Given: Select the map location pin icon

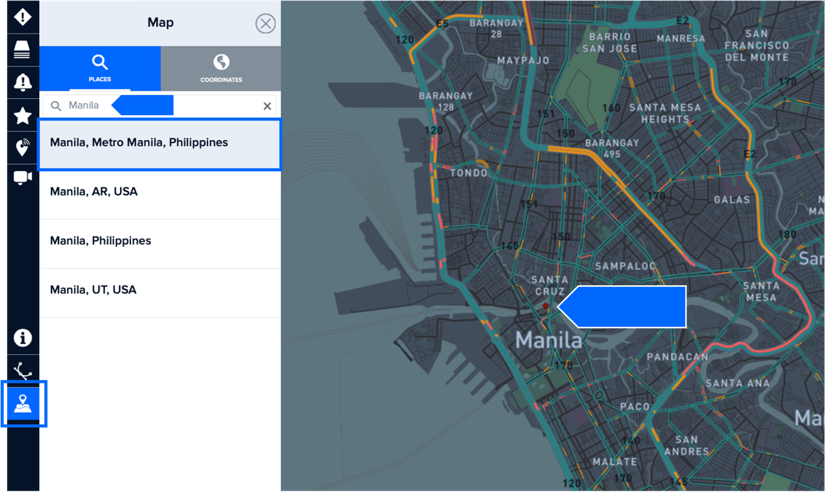Looking at the screenshot, I should [x=23, y=404].
